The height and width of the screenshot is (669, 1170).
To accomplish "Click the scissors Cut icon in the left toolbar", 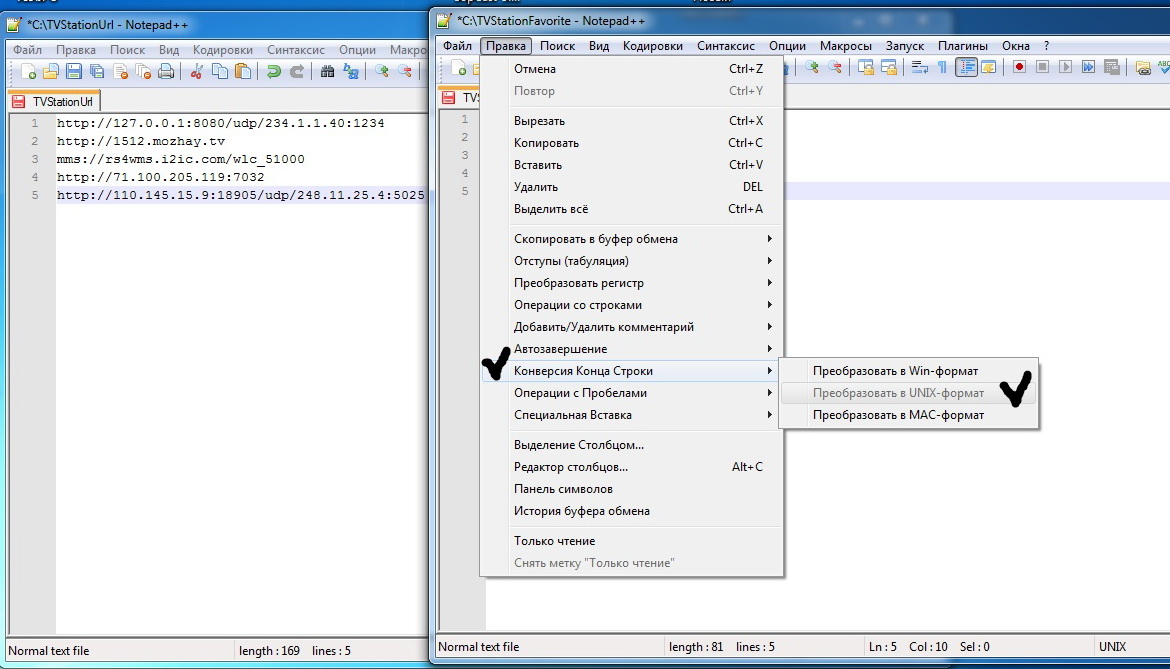I will (197, 71).
